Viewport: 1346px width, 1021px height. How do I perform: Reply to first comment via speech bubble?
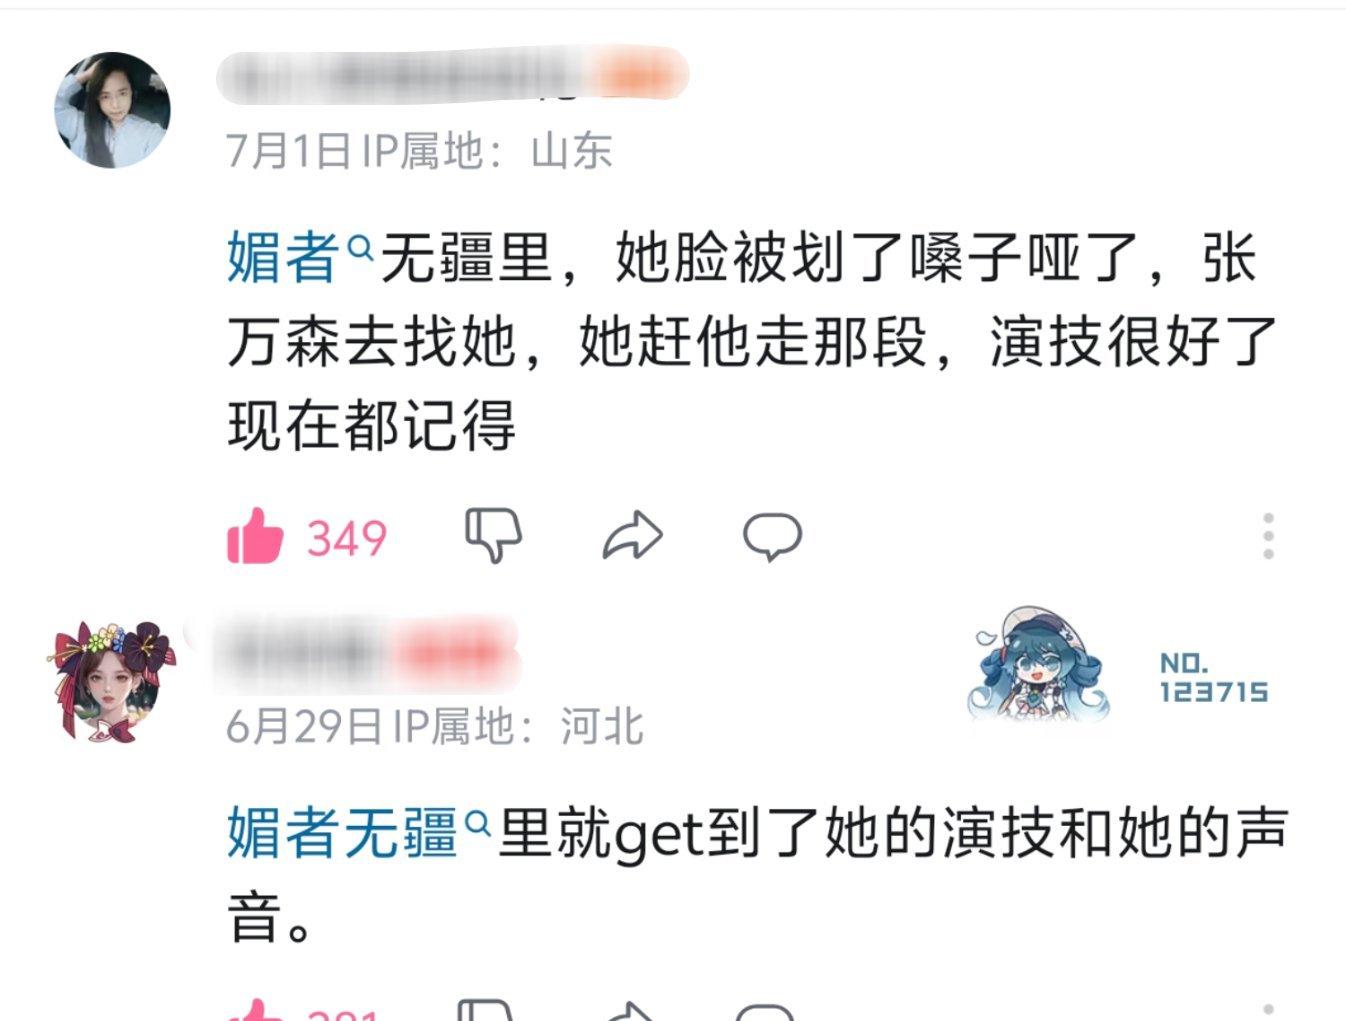pos(772,537)
